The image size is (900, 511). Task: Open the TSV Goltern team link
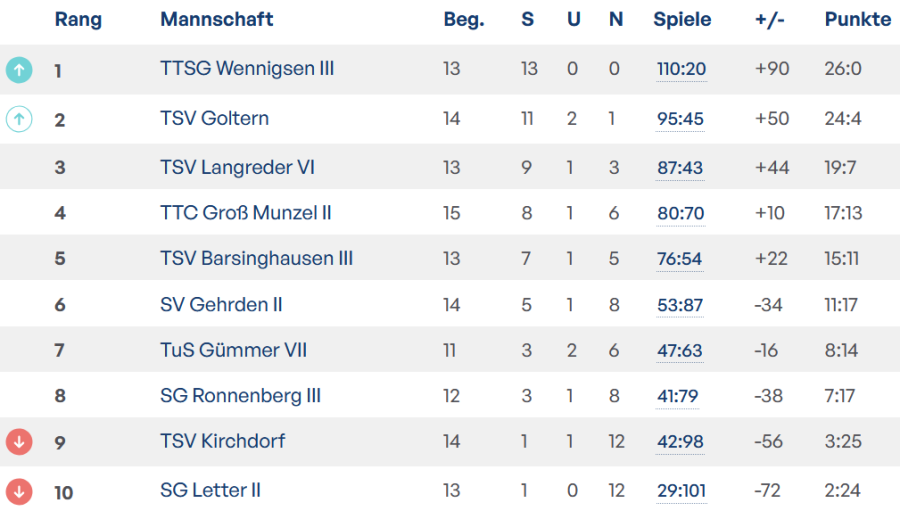pyautogui.click(x=214, y=119)
